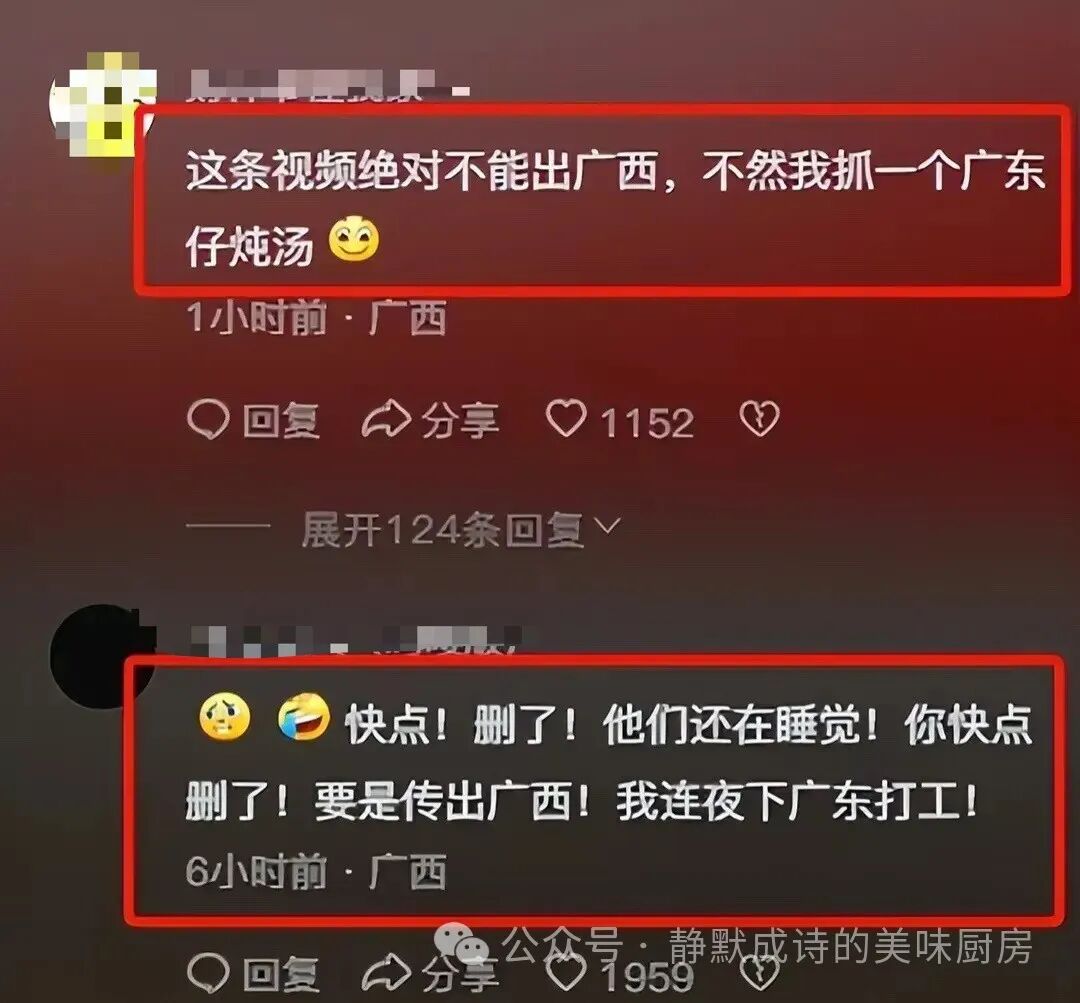Tap the share arrow icon under first comment
The width and height of the screenshot is (1080, 1003).
(386, 420)
